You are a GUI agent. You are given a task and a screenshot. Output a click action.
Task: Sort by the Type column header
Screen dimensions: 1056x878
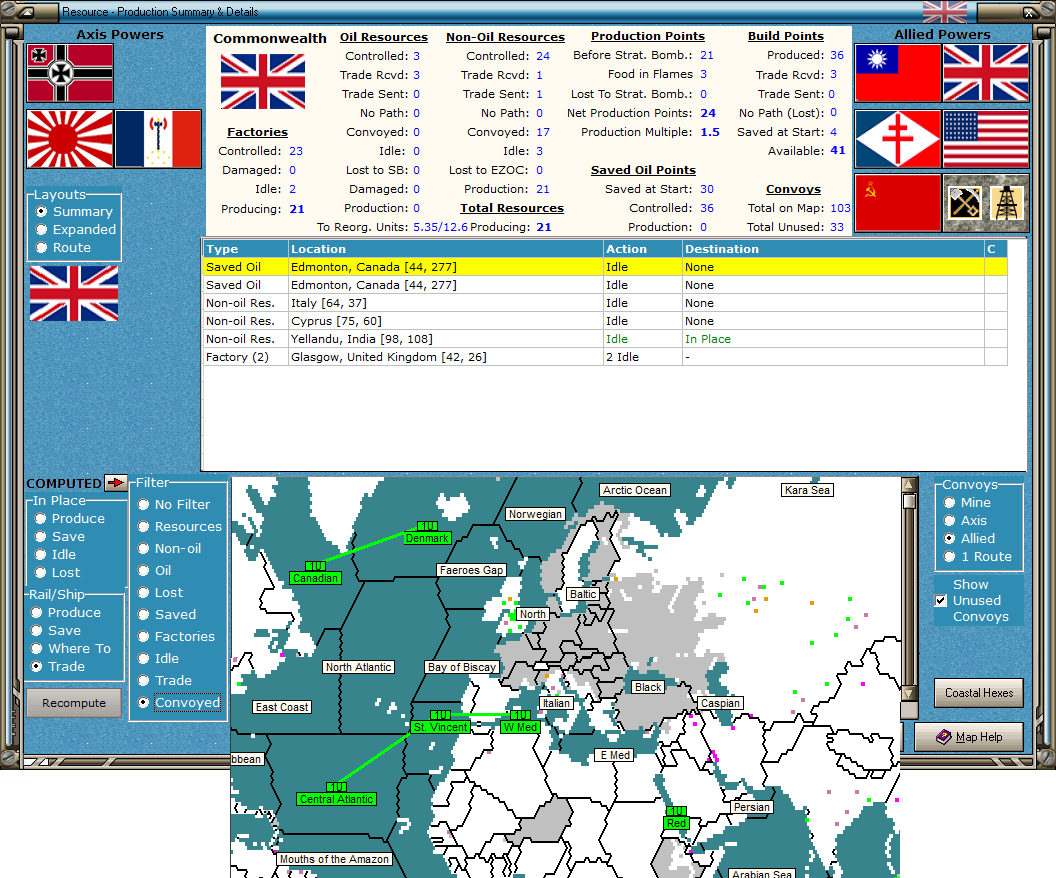point(245,249)
